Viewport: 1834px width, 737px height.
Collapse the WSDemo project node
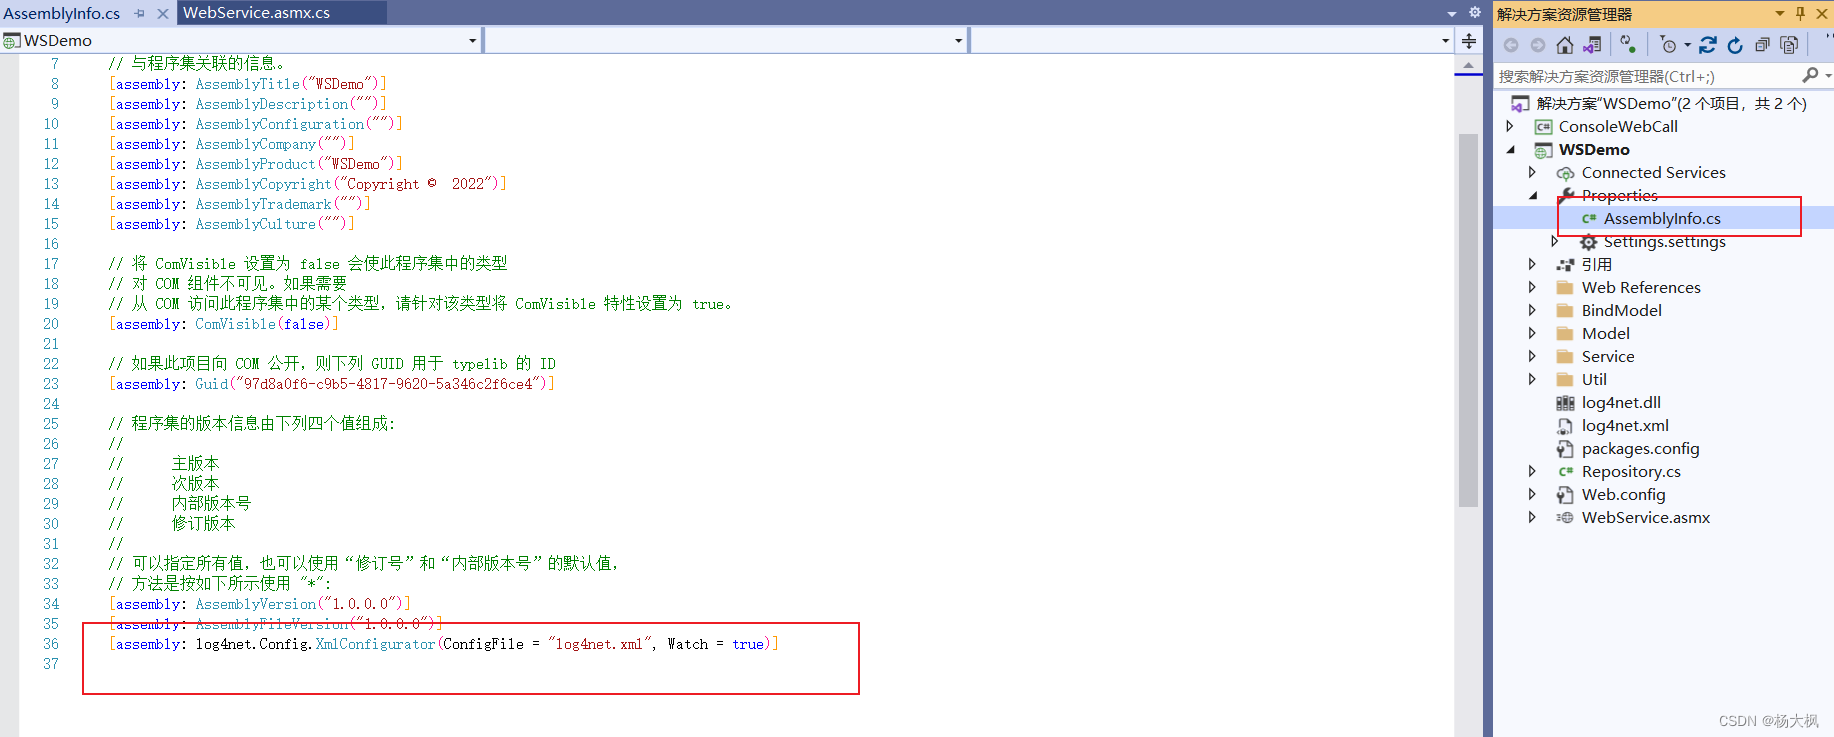(1510, 149)
